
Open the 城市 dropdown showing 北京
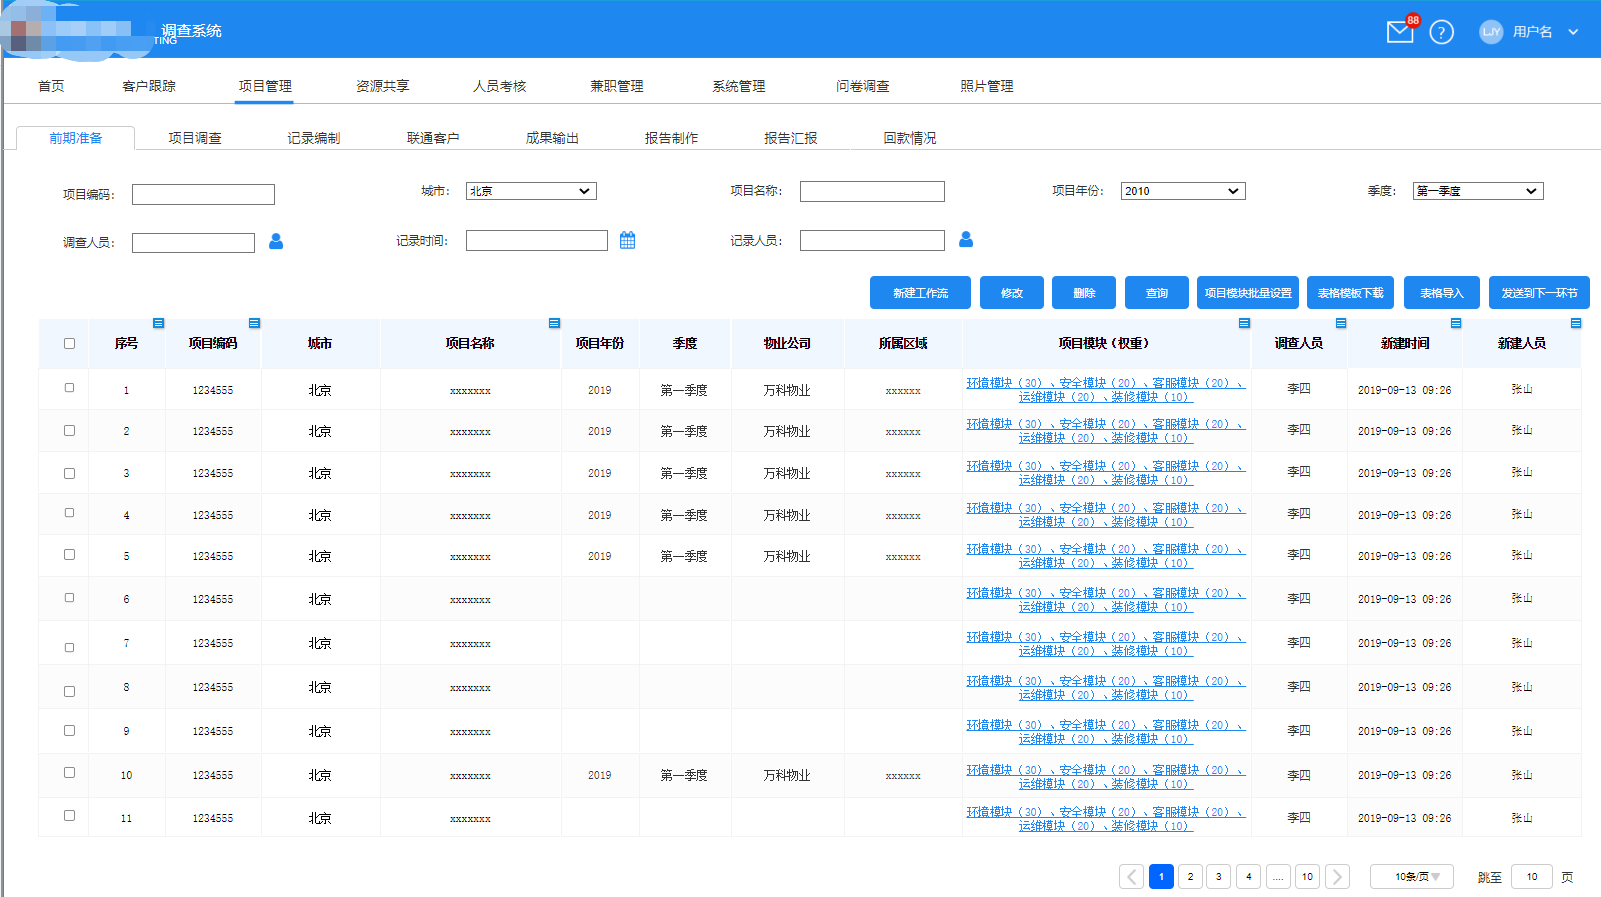531,191
